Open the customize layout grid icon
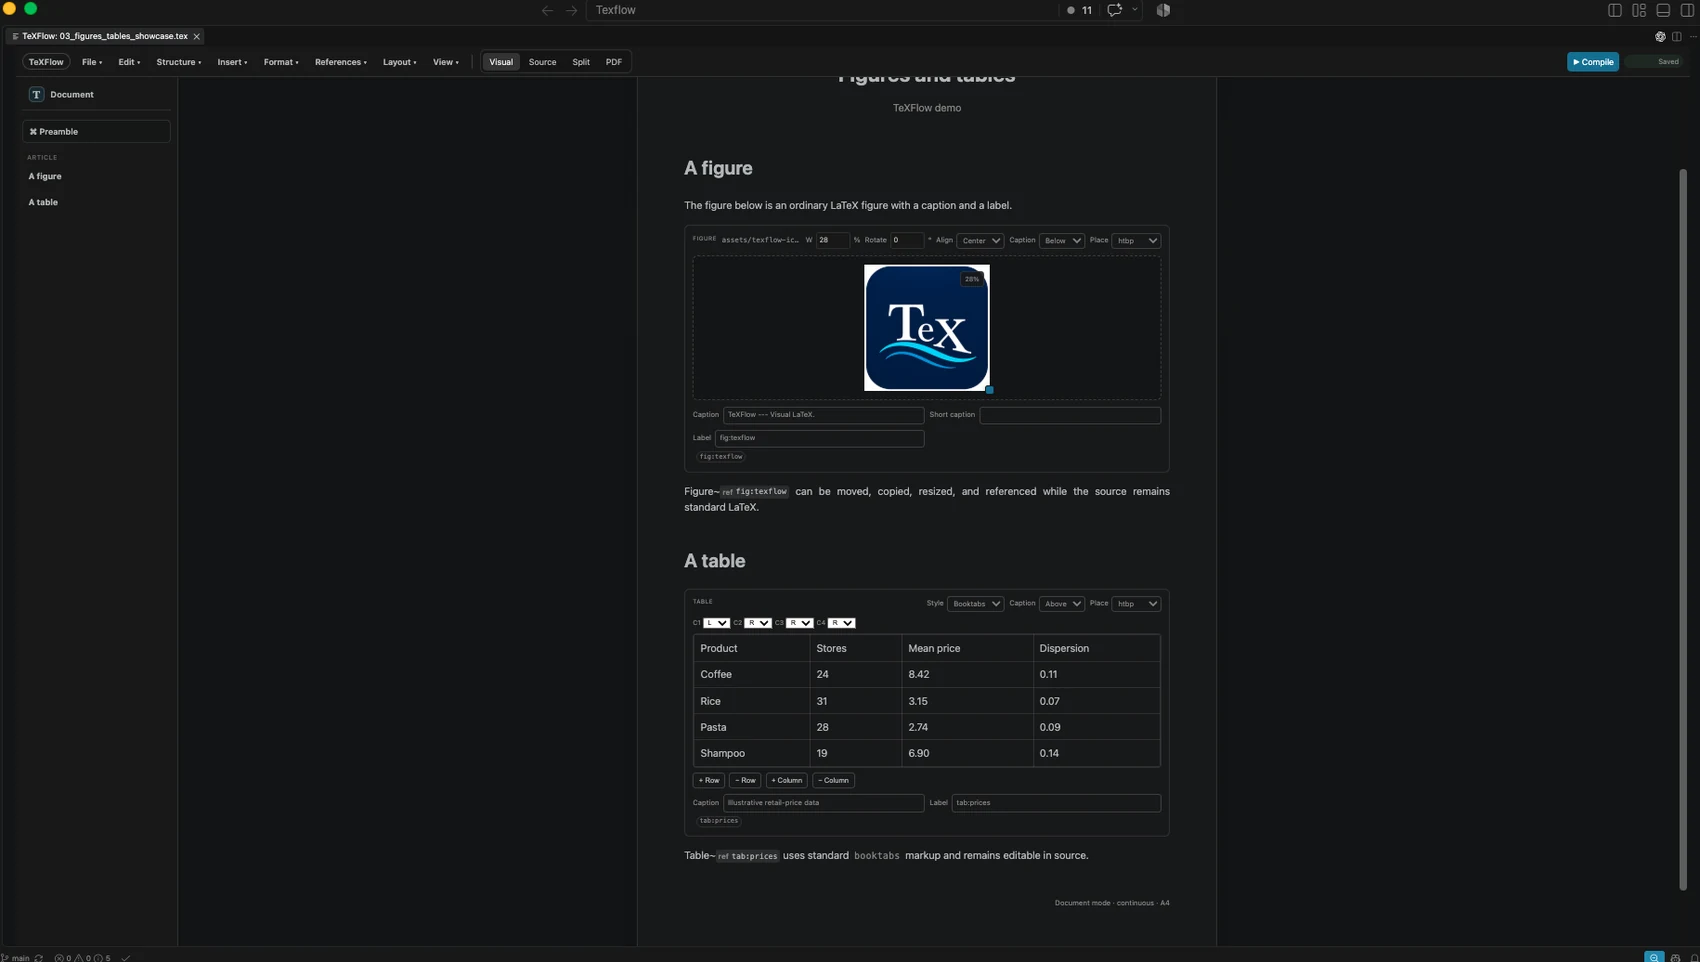This screenshot has width=1700, height=962. click(1639, 10)
